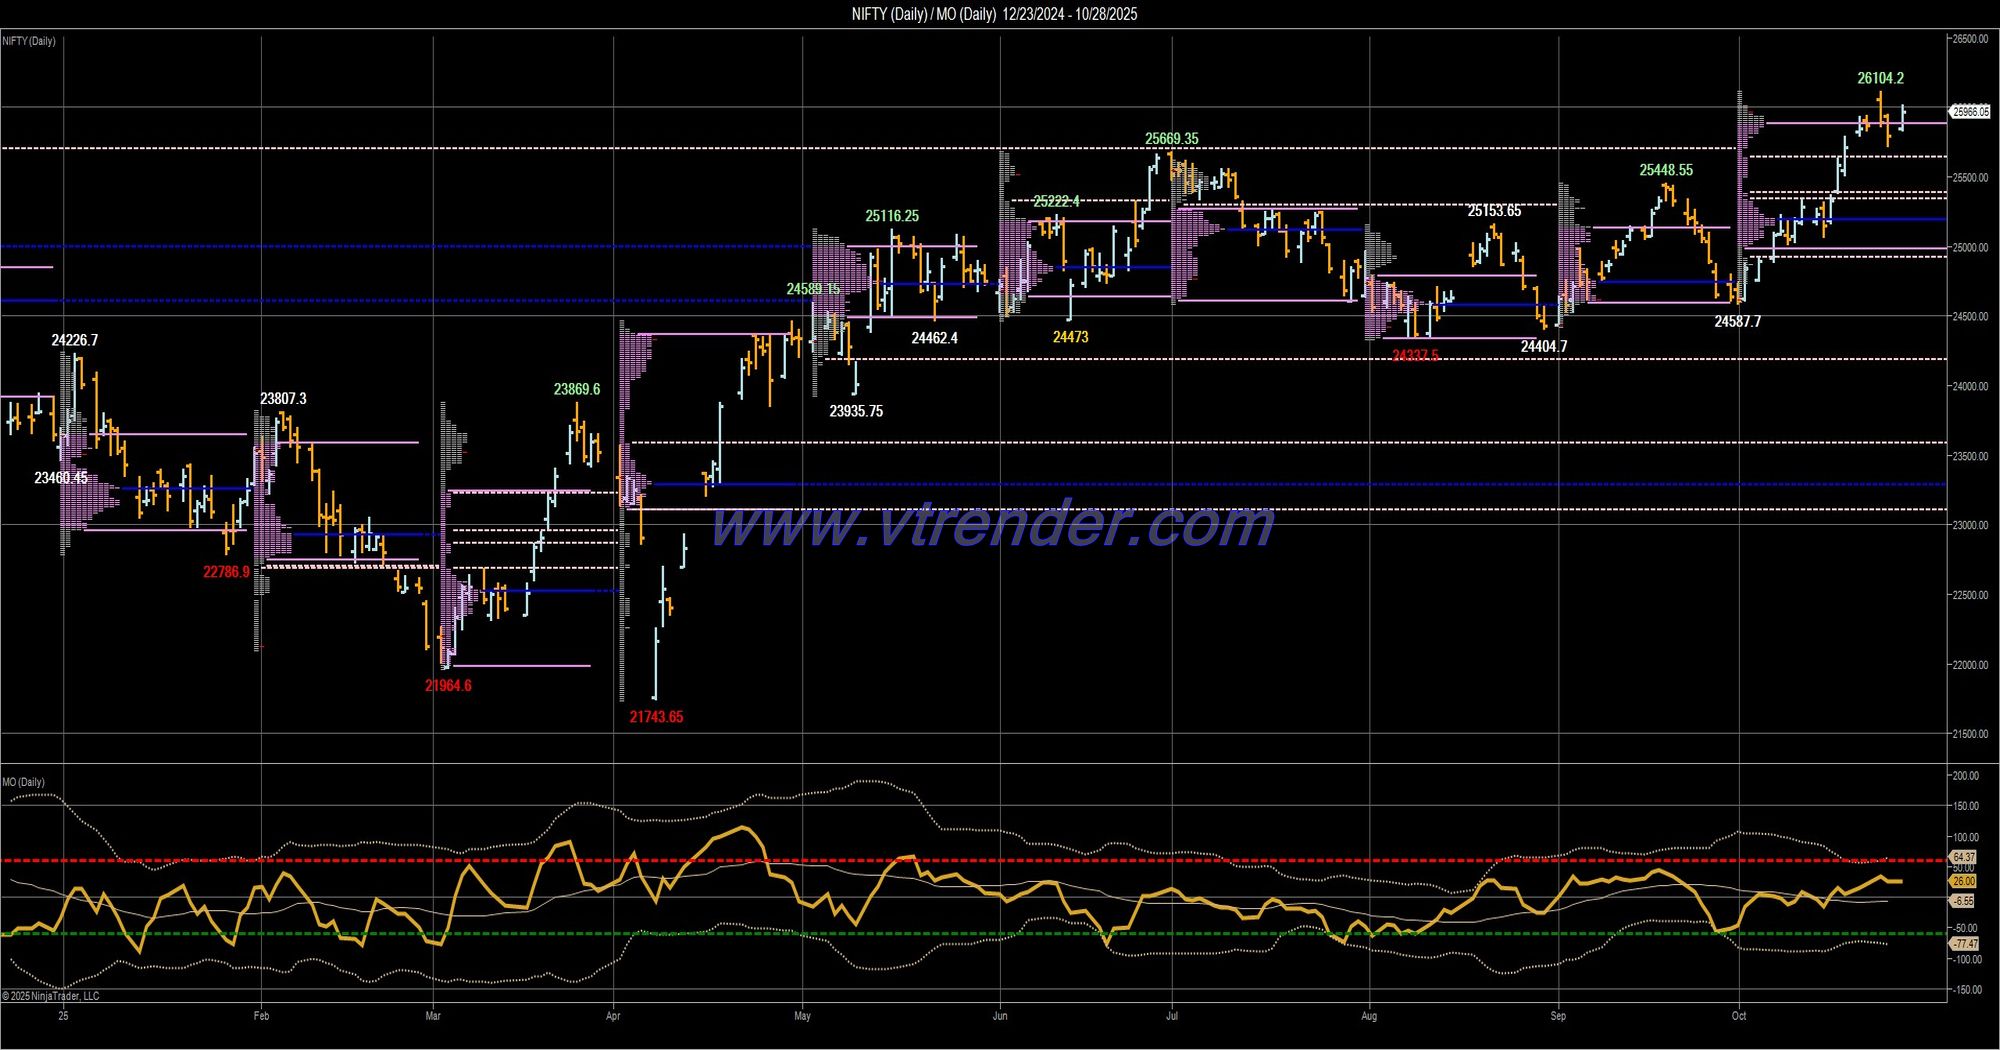Select the Jul label on time axis

pyautogui.click(x=1172, y=1016)
